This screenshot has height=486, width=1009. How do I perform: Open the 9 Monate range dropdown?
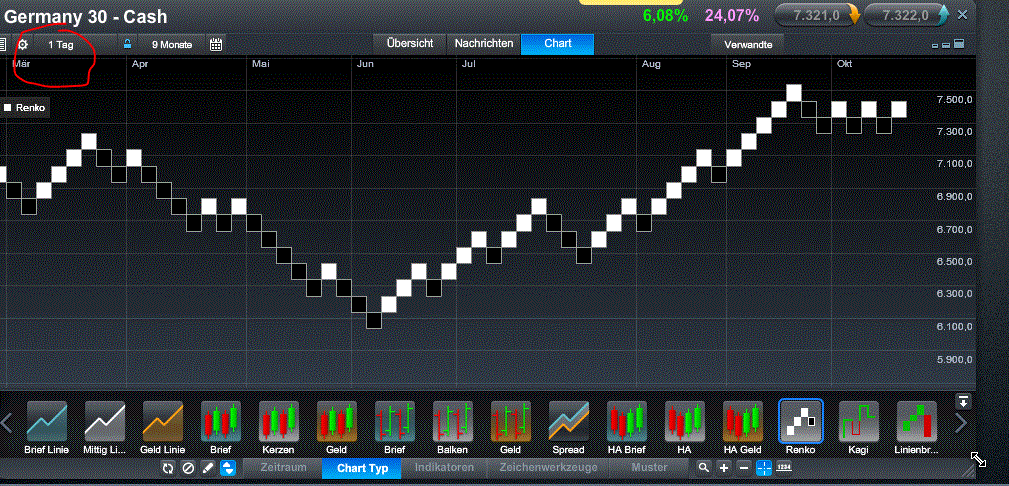tap(172, 44)
